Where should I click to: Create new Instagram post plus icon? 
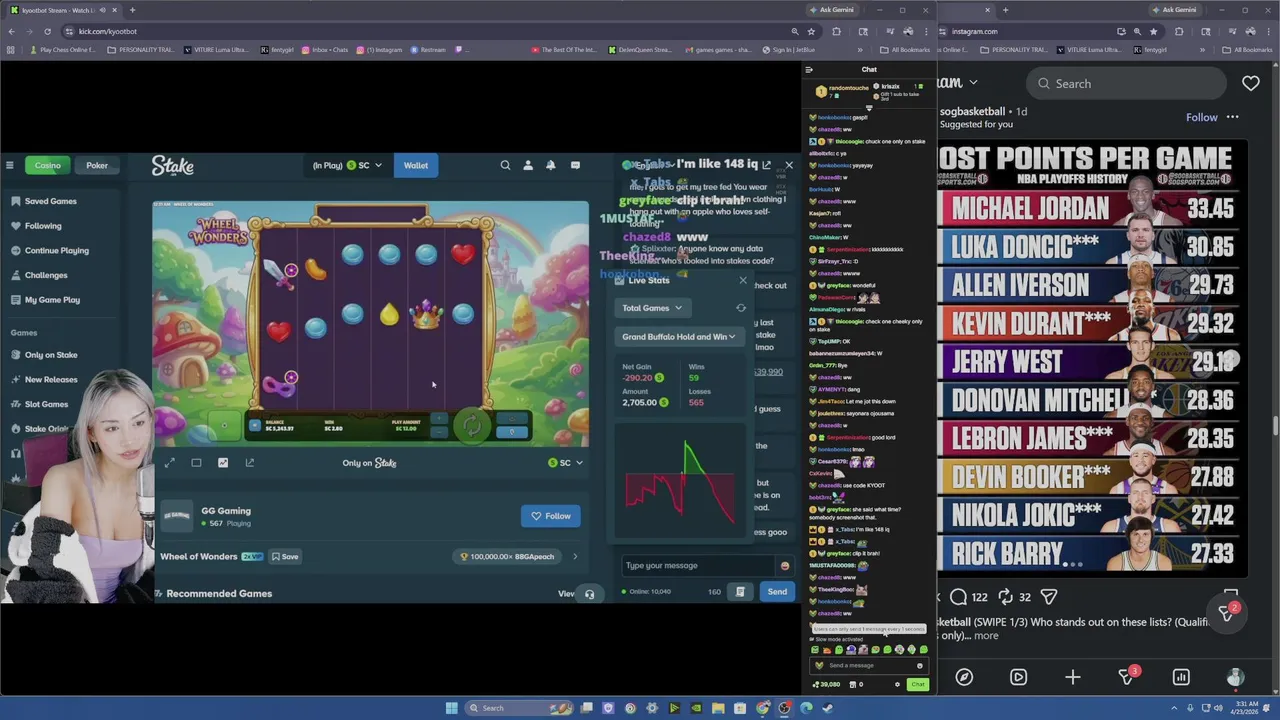pyautogui.click(x=1072, y=677)
